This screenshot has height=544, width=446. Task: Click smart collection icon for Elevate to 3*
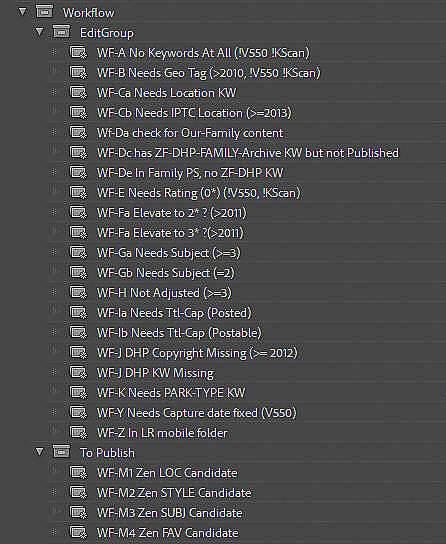click(78, 233)
